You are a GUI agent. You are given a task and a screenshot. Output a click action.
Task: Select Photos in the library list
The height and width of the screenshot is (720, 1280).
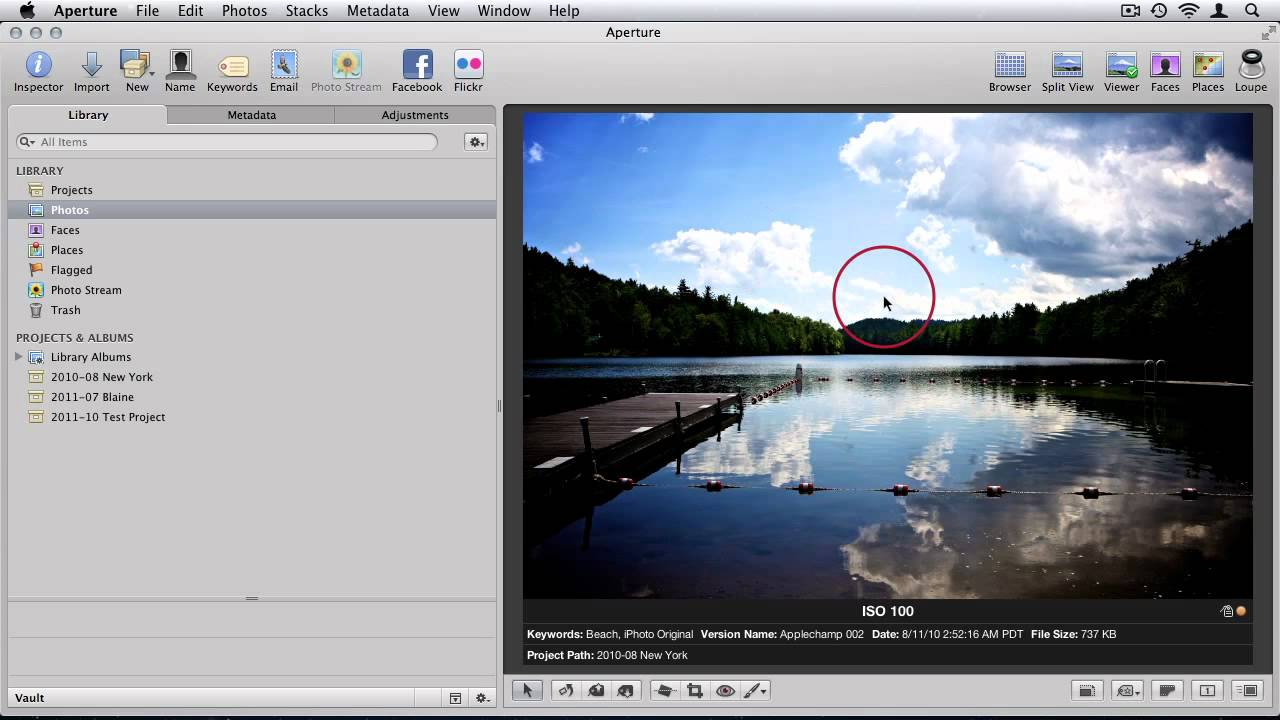click(252, 210)
